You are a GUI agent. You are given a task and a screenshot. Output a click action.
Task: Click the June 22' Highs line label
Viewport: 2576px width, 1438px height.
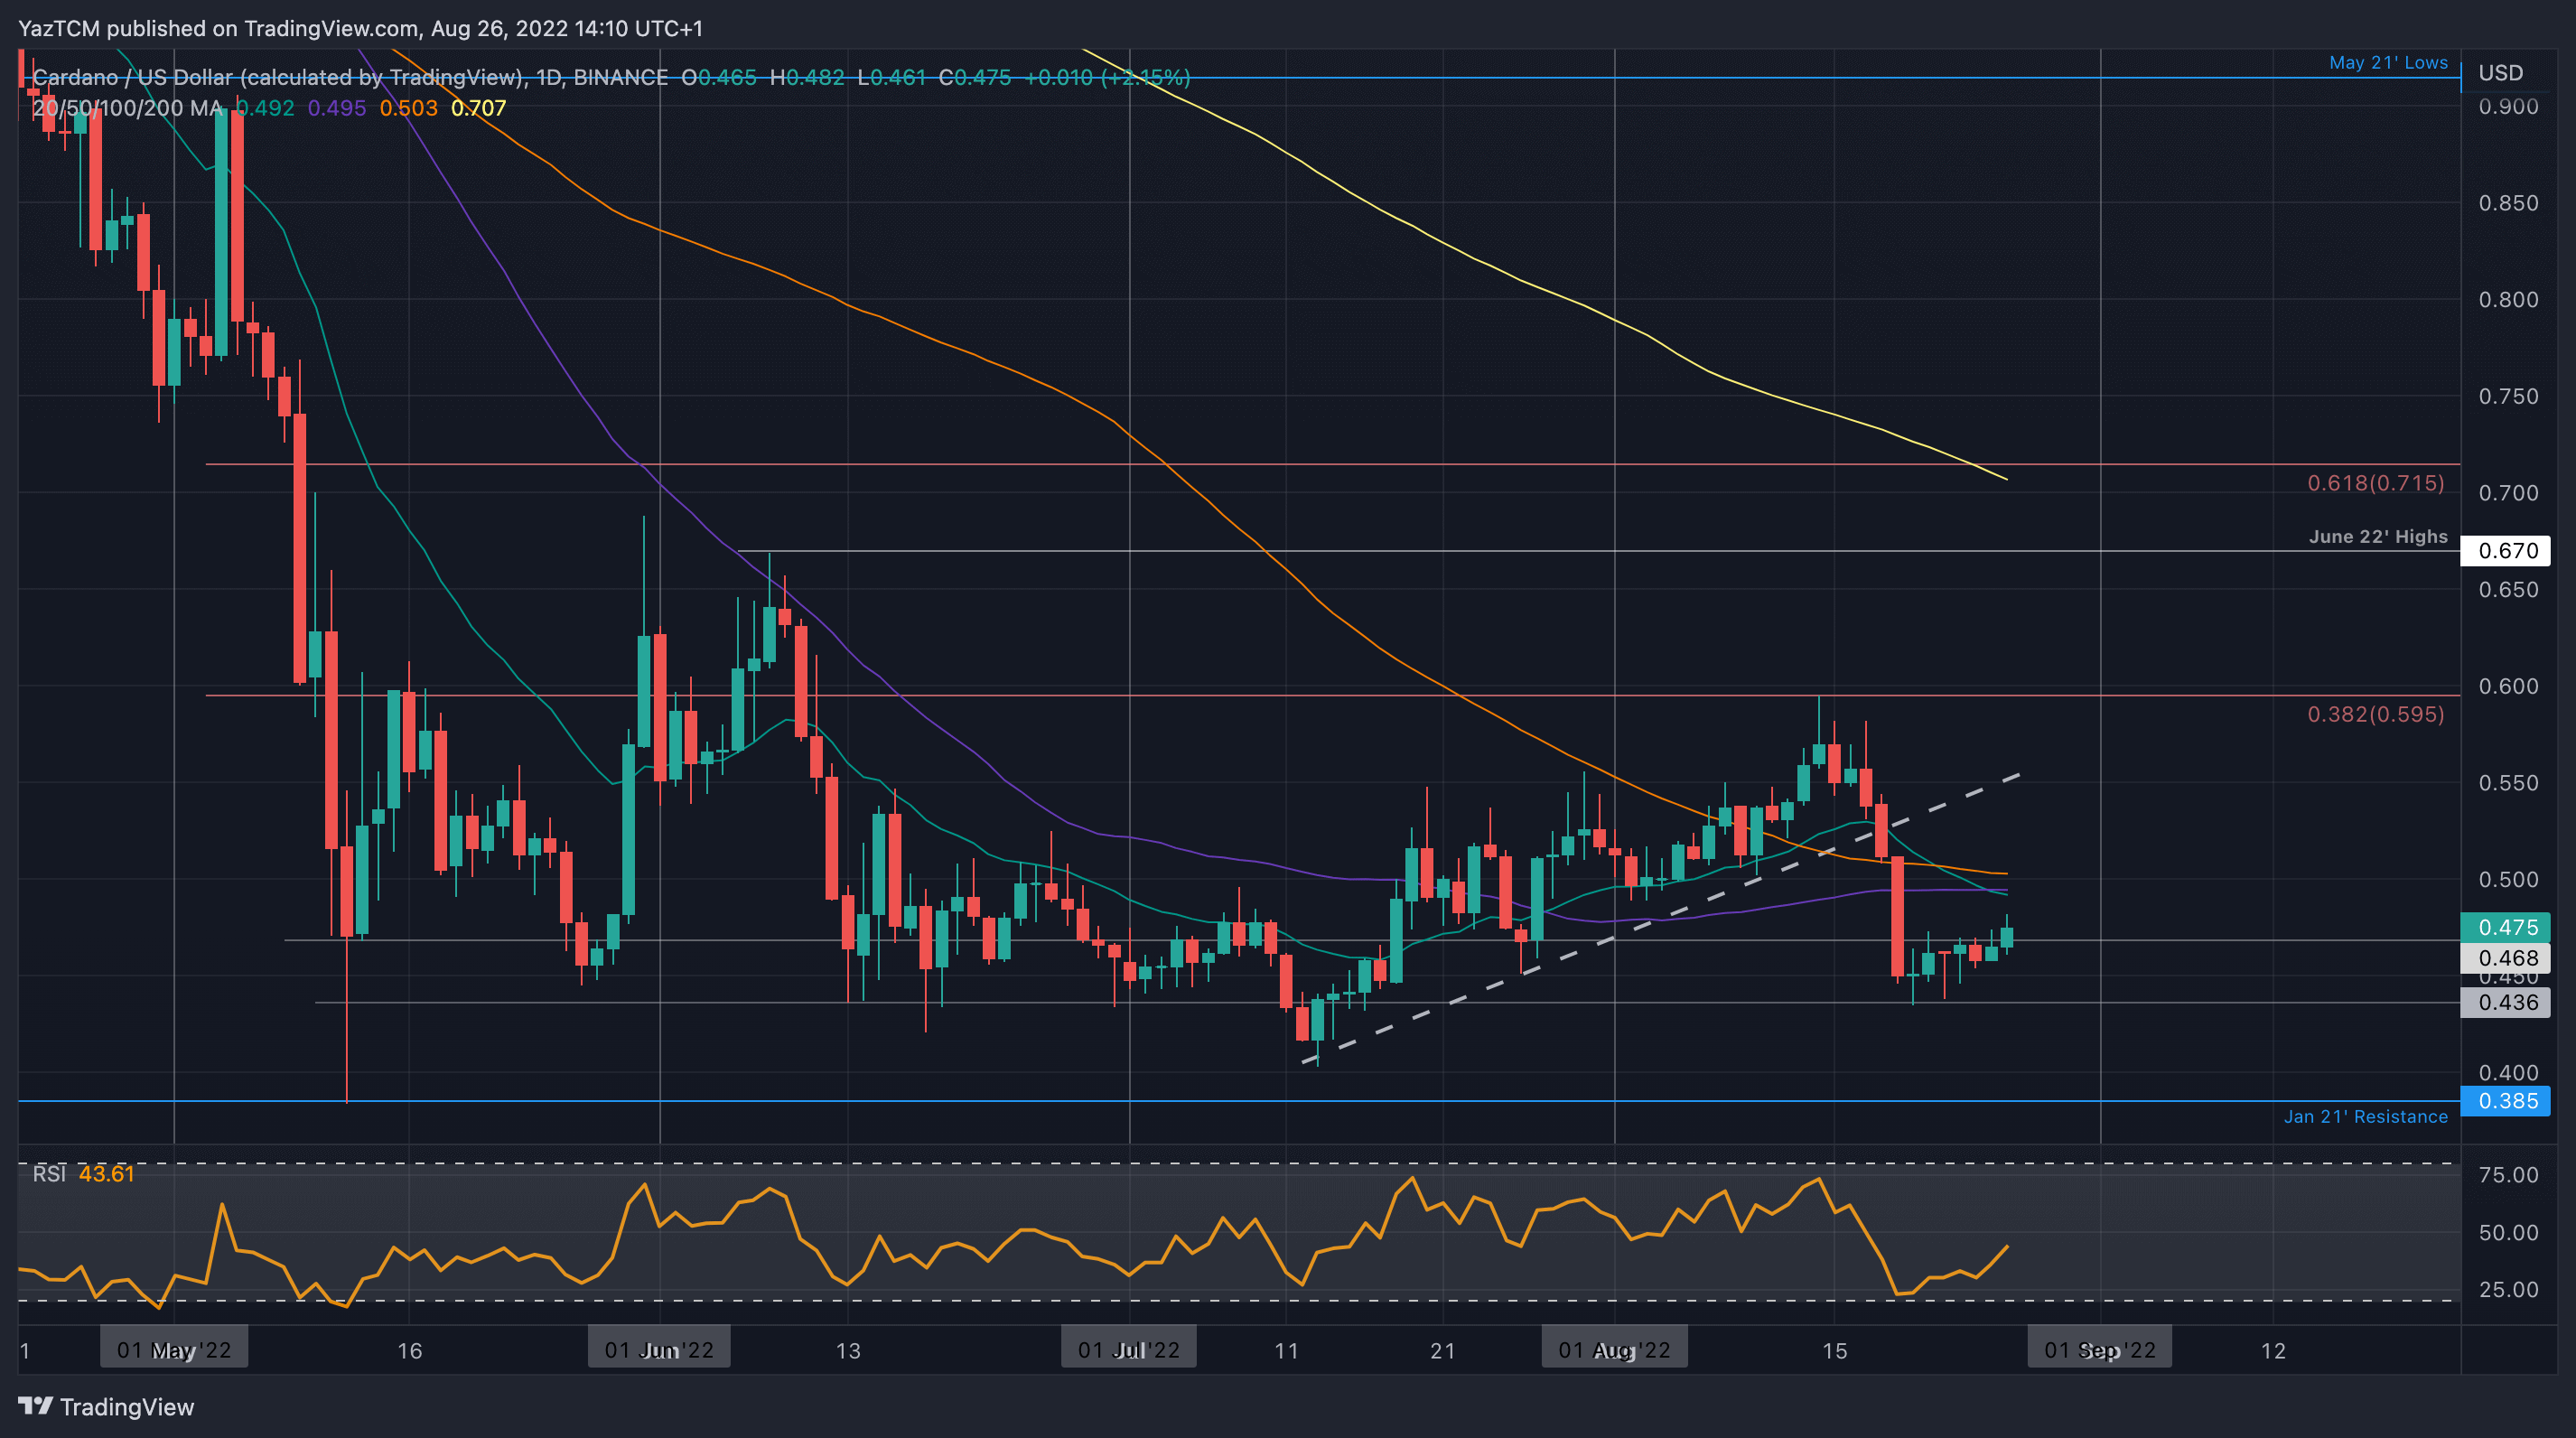pos(2377,537)
